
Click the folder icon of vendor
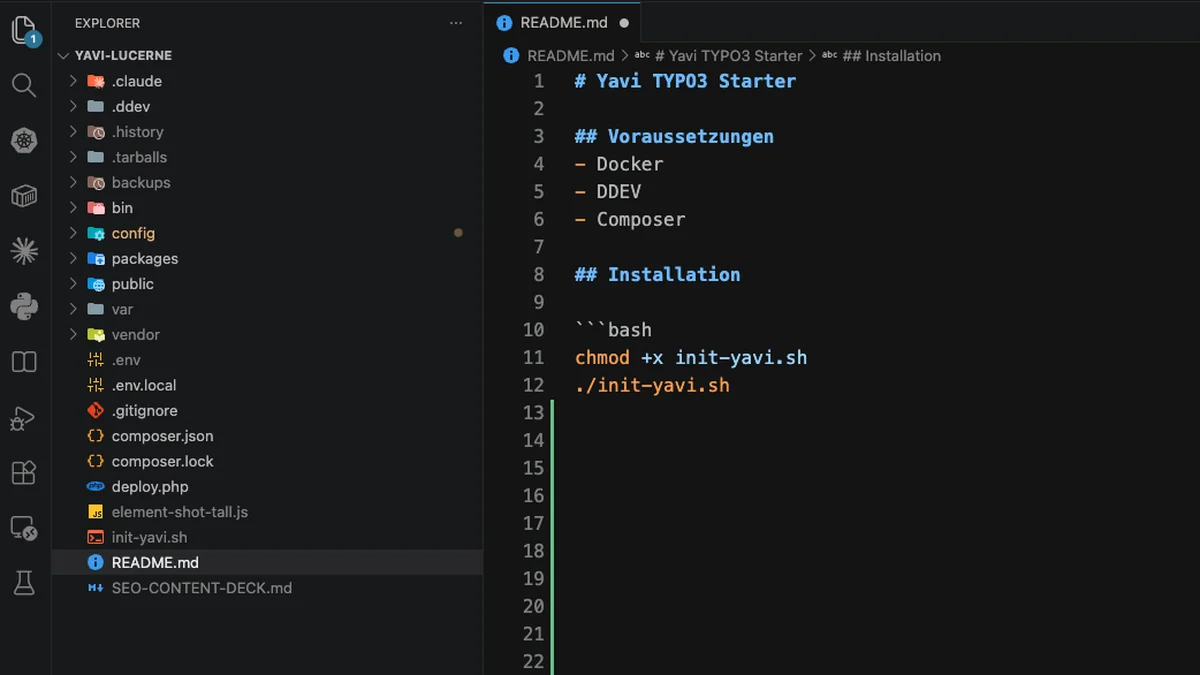[95, 334]
